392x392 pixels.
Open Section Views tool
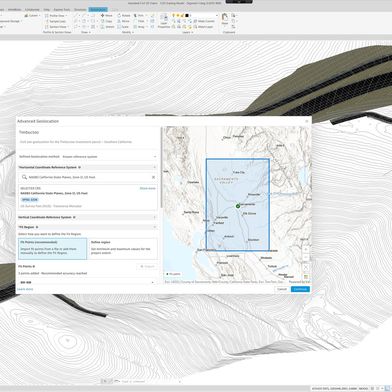(x=56, y=27)
